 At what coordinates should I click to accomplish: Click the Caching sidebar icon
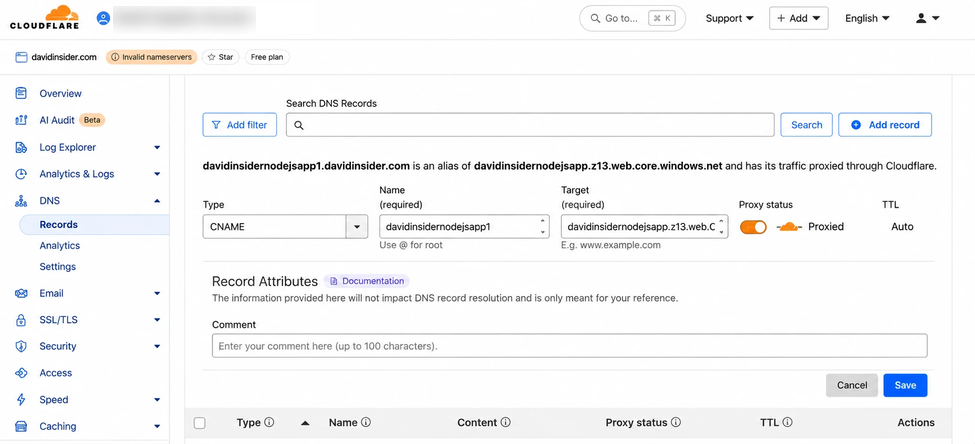tap(21, 427)
